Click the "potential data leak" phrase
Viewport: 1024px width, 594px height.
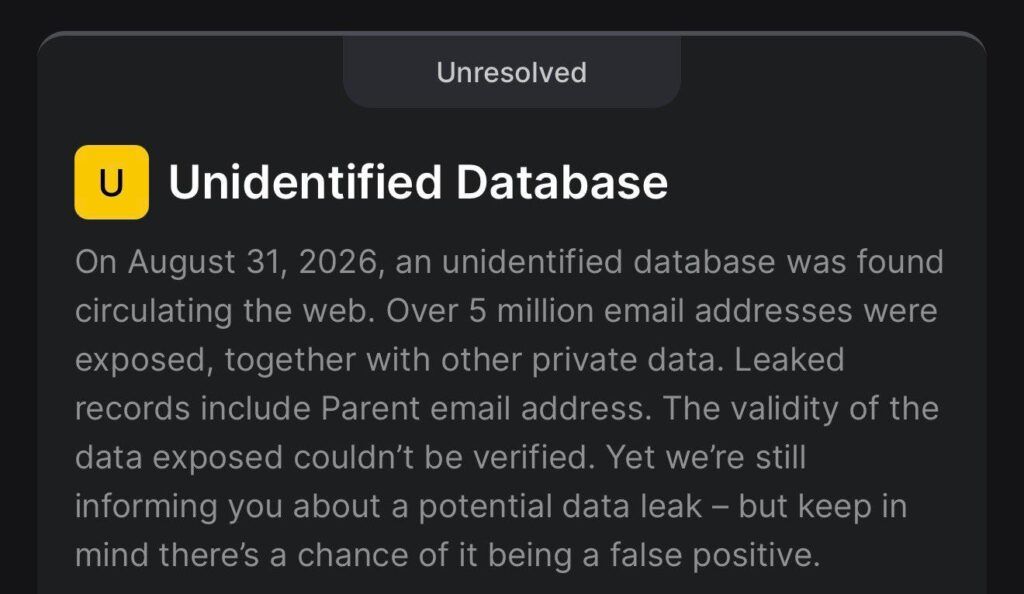click(560, 507)
